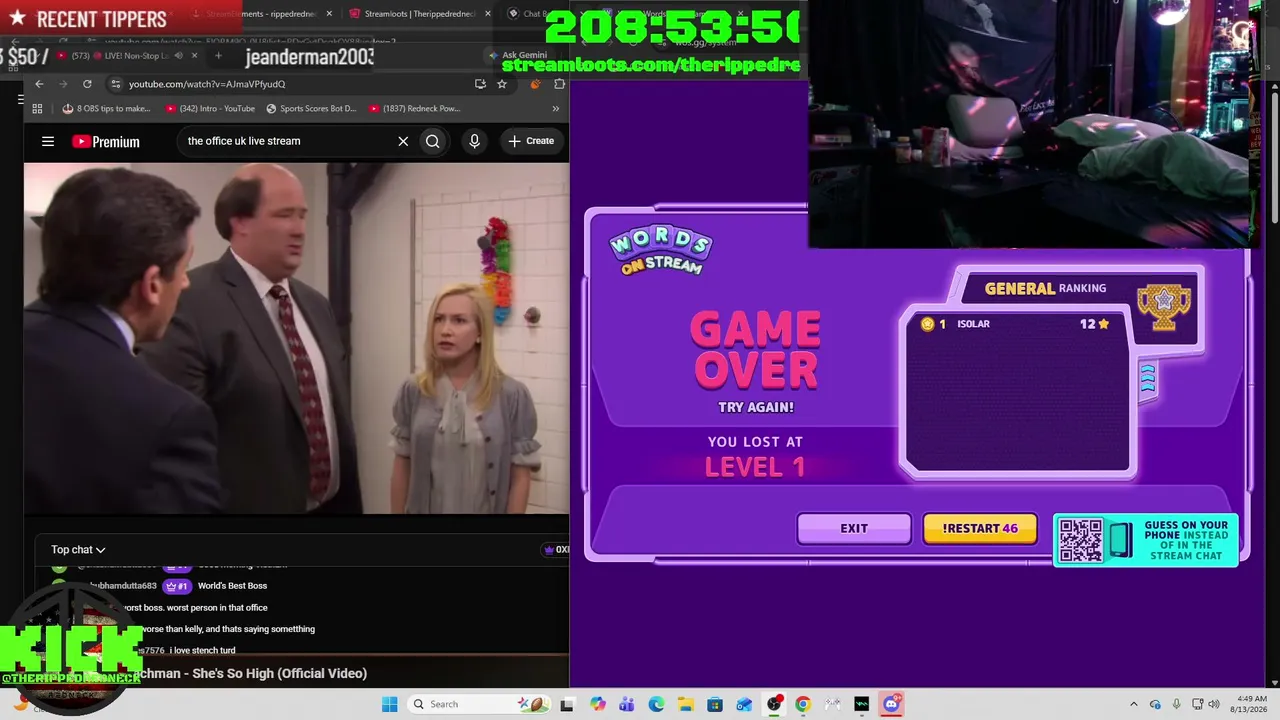1280x720 pixels.
Task: Go back in the browser
Action: (x=39, y=84)
